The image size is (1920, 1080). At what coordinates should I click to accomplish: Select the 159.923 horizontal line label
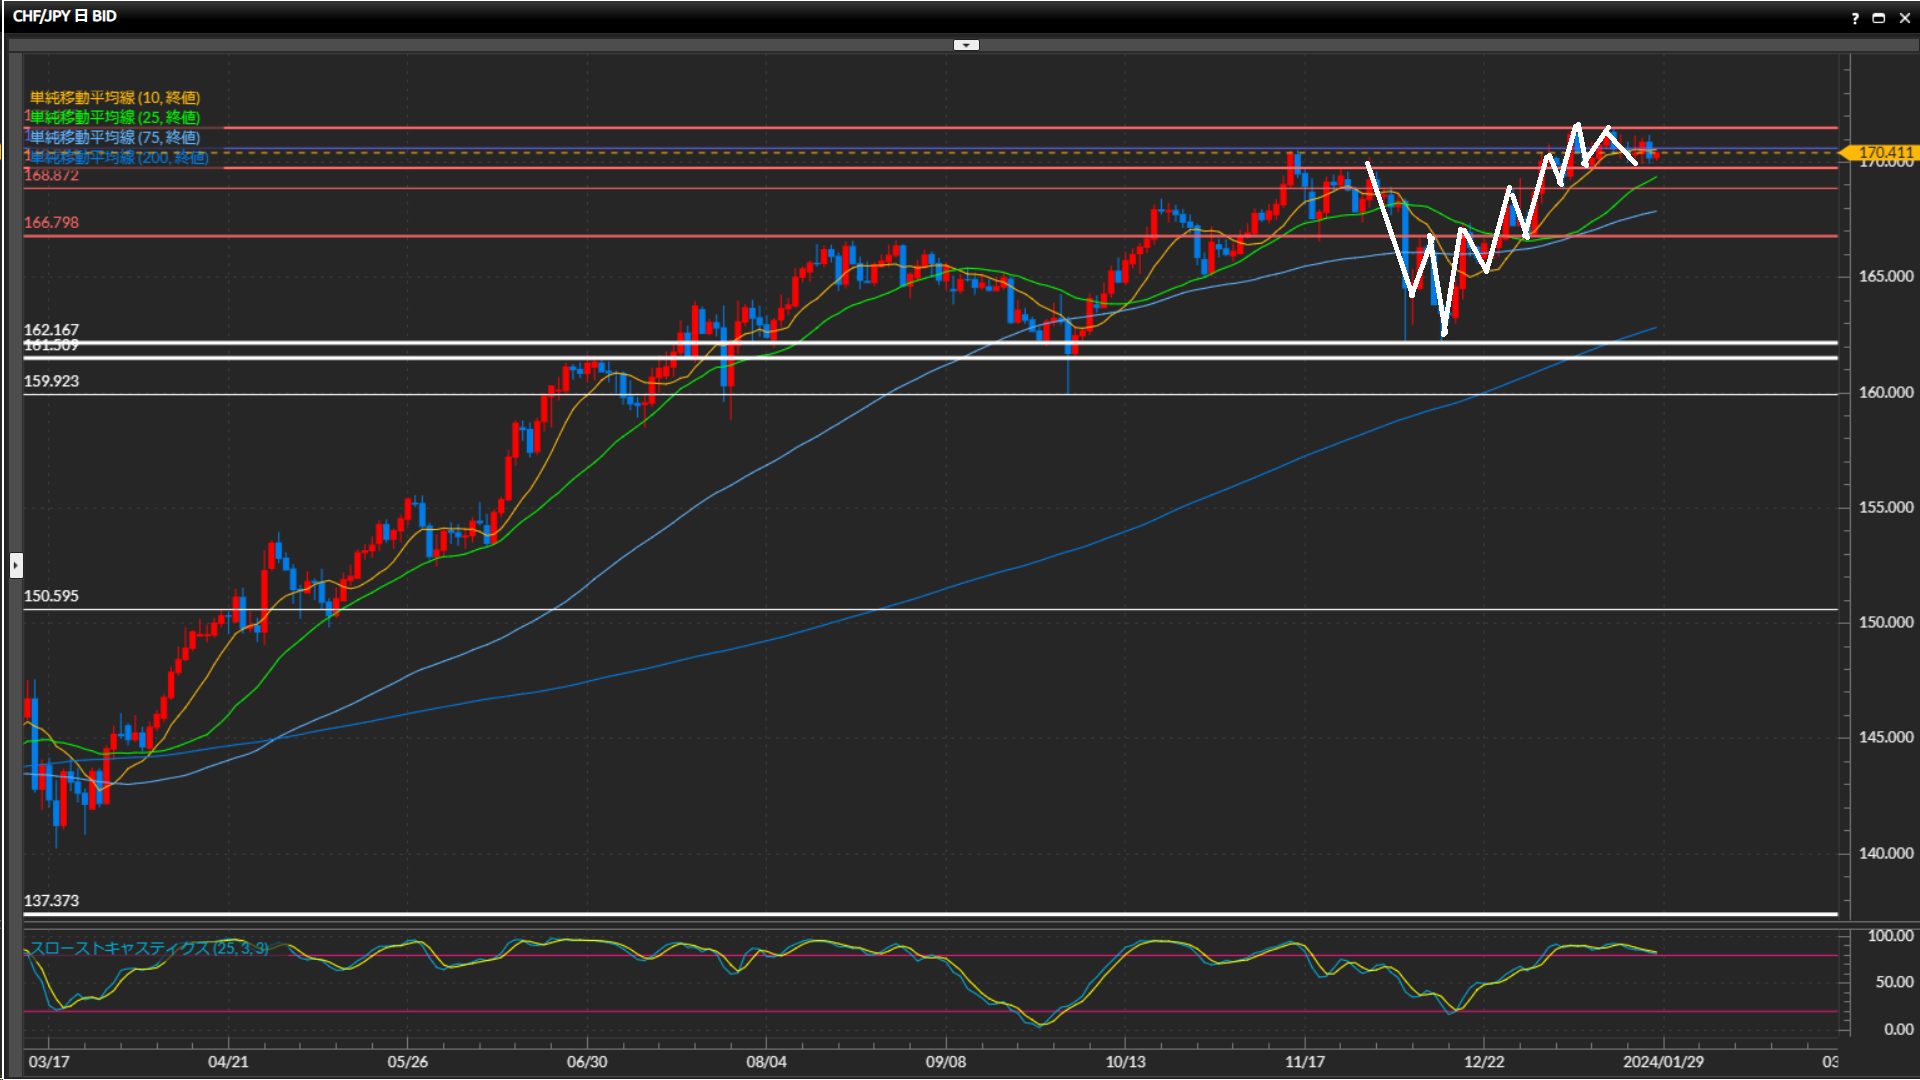pyautogui.click(x=51, y=381)
